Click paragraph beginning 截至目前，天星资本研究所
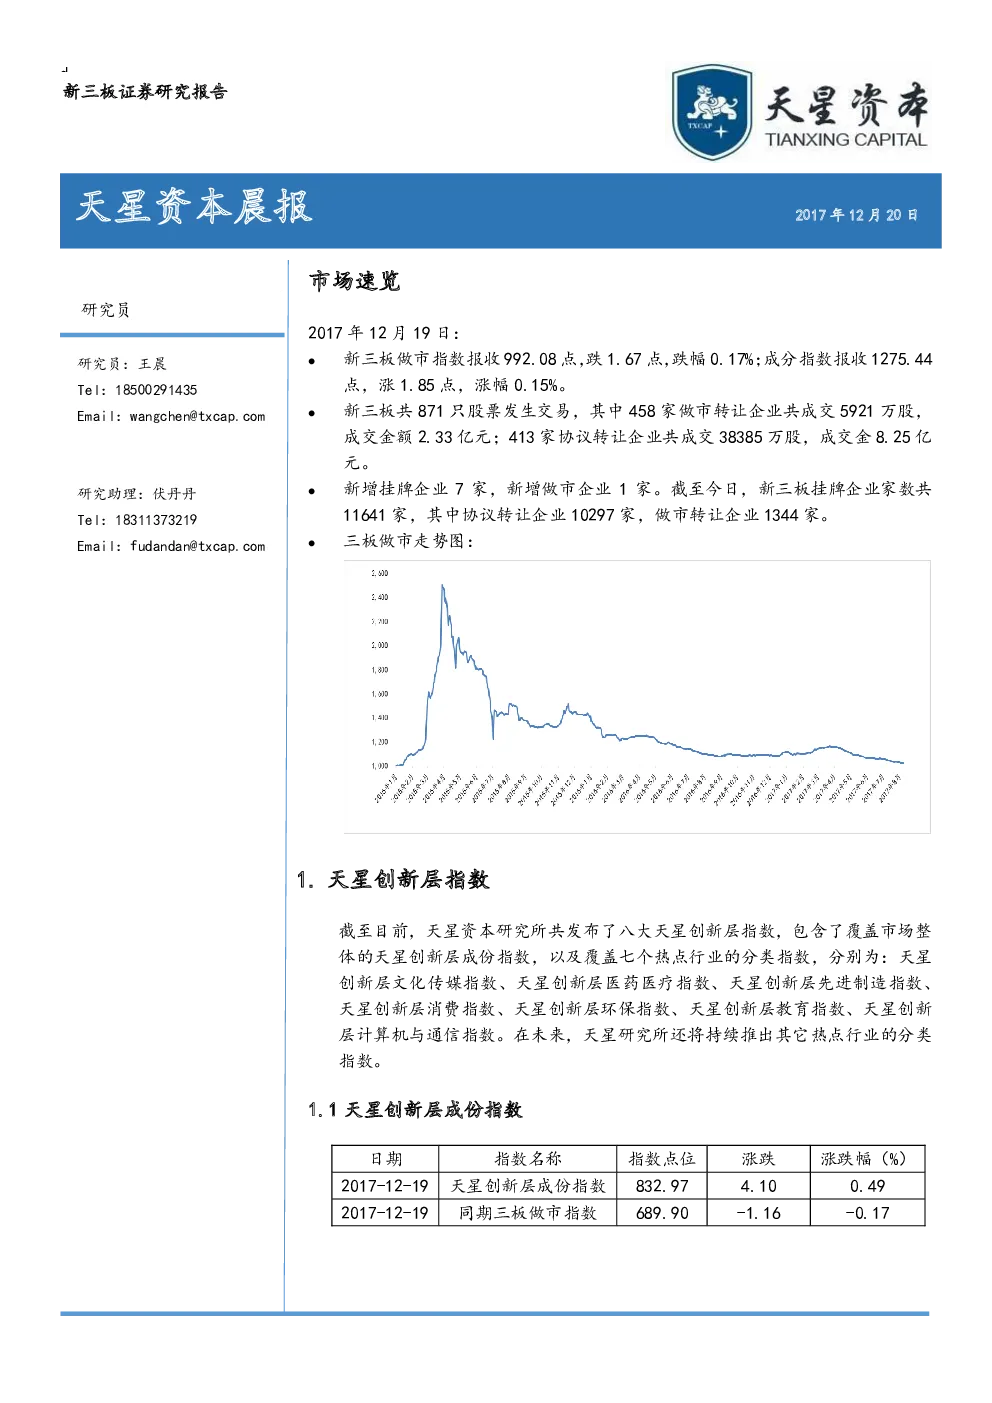The height and width of the screenshot is (1403, 992). tap(635, 996)
